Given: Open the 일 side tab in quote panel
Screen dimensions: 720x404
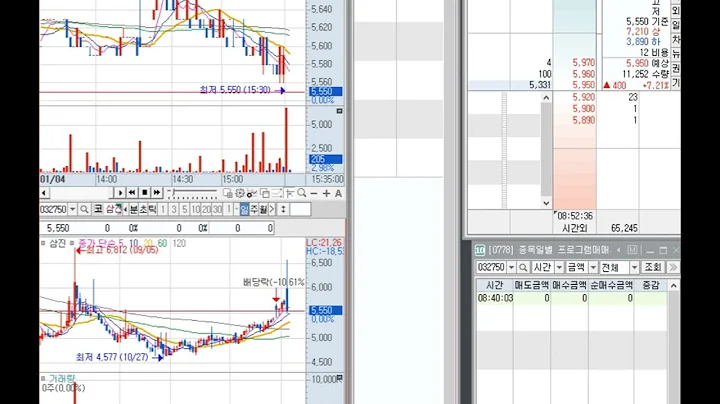Looking at the screenshot, I should pyautogui.click(x=676, y=24).
